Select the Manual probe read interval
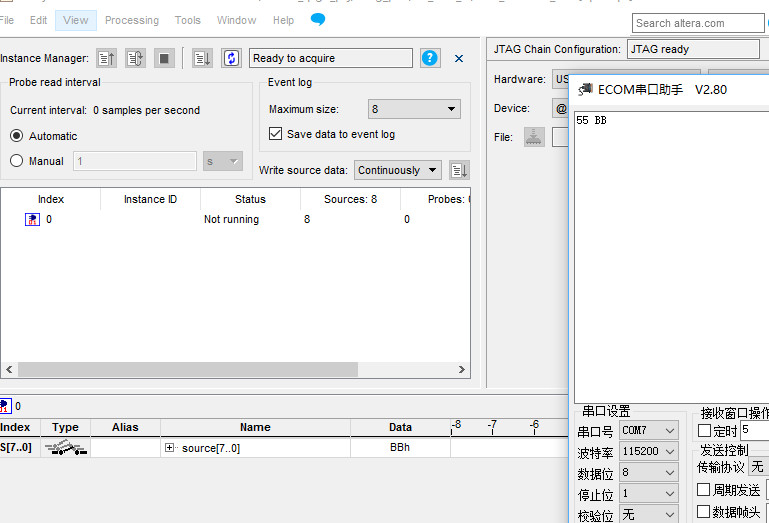Screen dimensions: 769x523 pyautogui.click(x=17, y=161)
